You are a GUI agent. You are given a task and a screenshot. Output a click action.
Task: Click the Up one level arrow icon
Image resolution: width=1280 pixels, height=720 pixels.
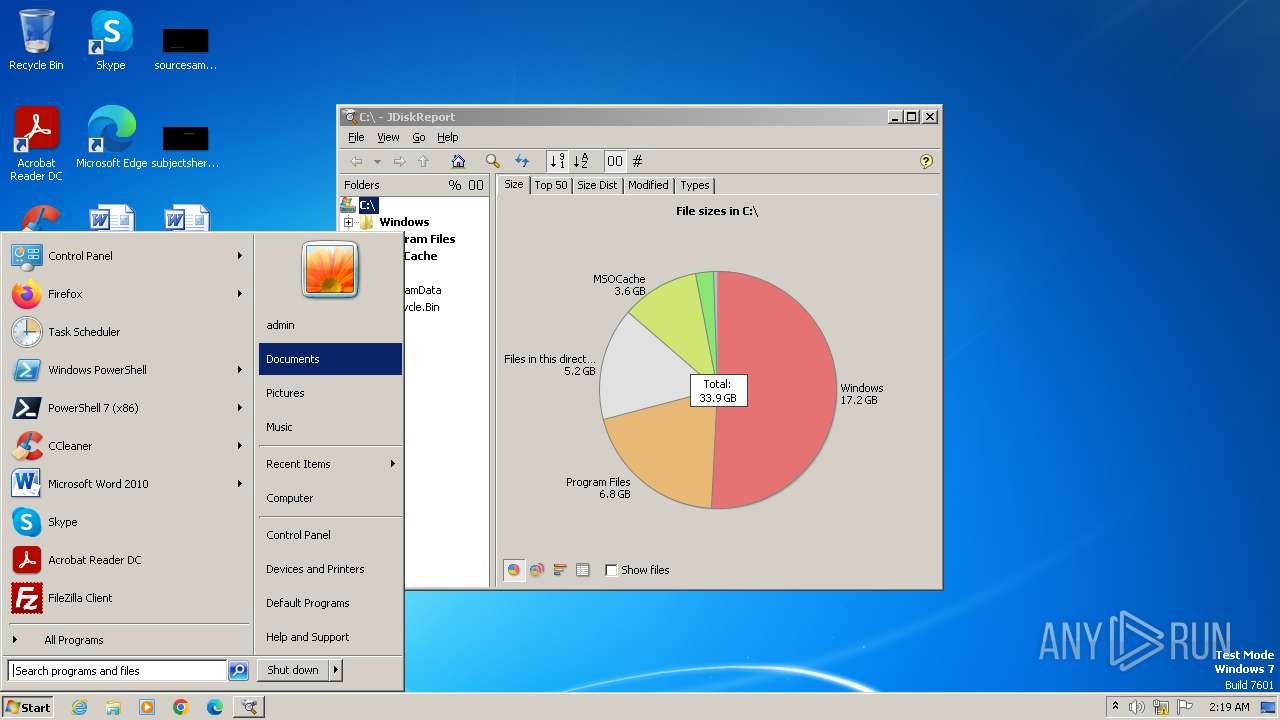click(423, 161)
